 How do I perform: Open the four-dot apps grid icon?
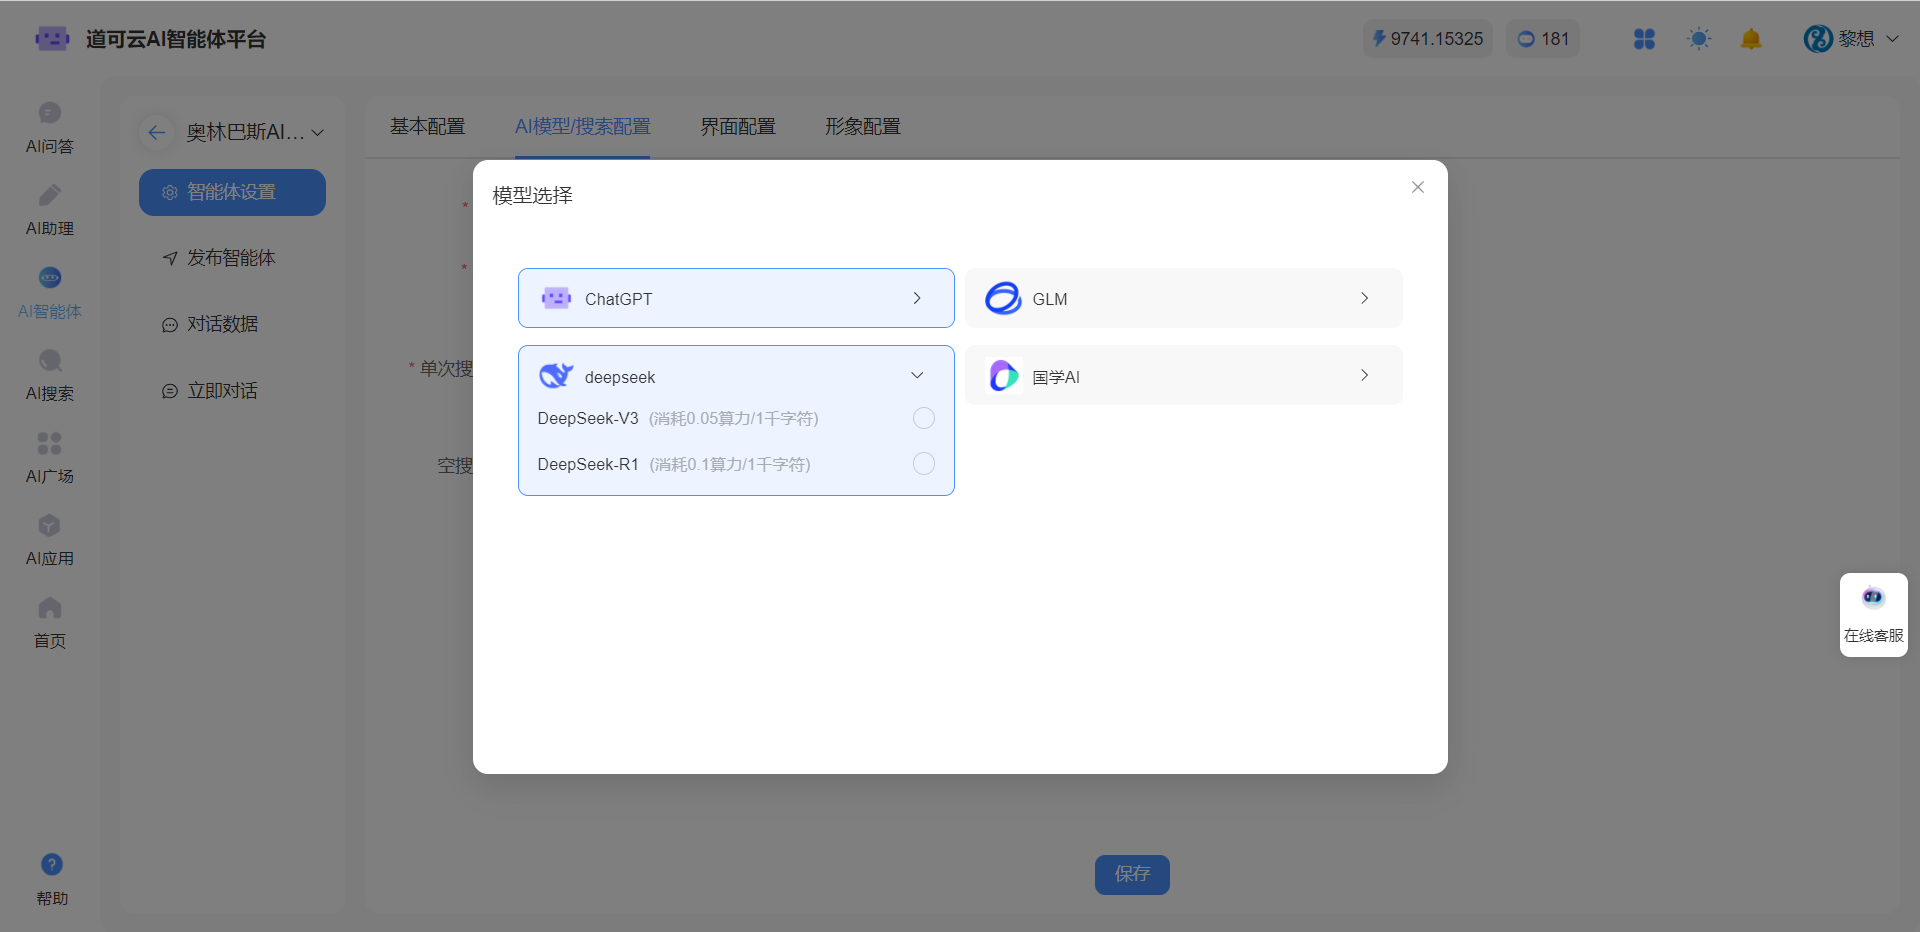[x=1644, y=39]
